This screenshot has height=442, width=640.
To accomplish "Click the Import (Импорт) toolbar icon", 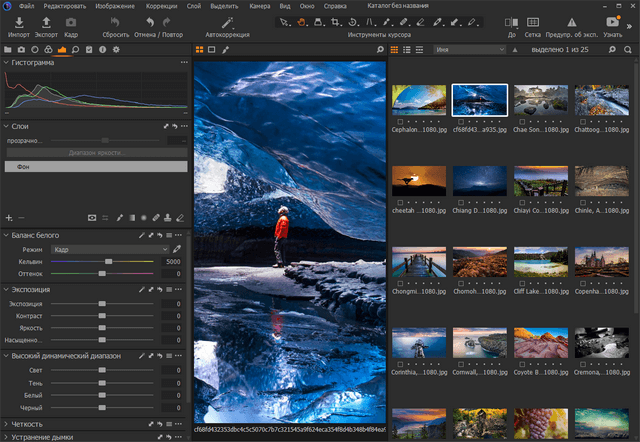I will click(18, 22).
